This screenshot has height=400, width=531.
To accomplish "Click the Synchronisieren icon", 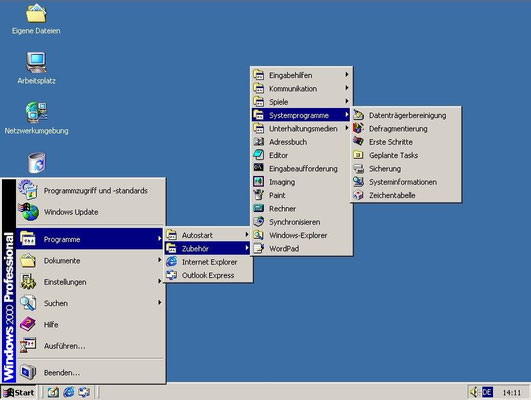I will click(259, 222).
